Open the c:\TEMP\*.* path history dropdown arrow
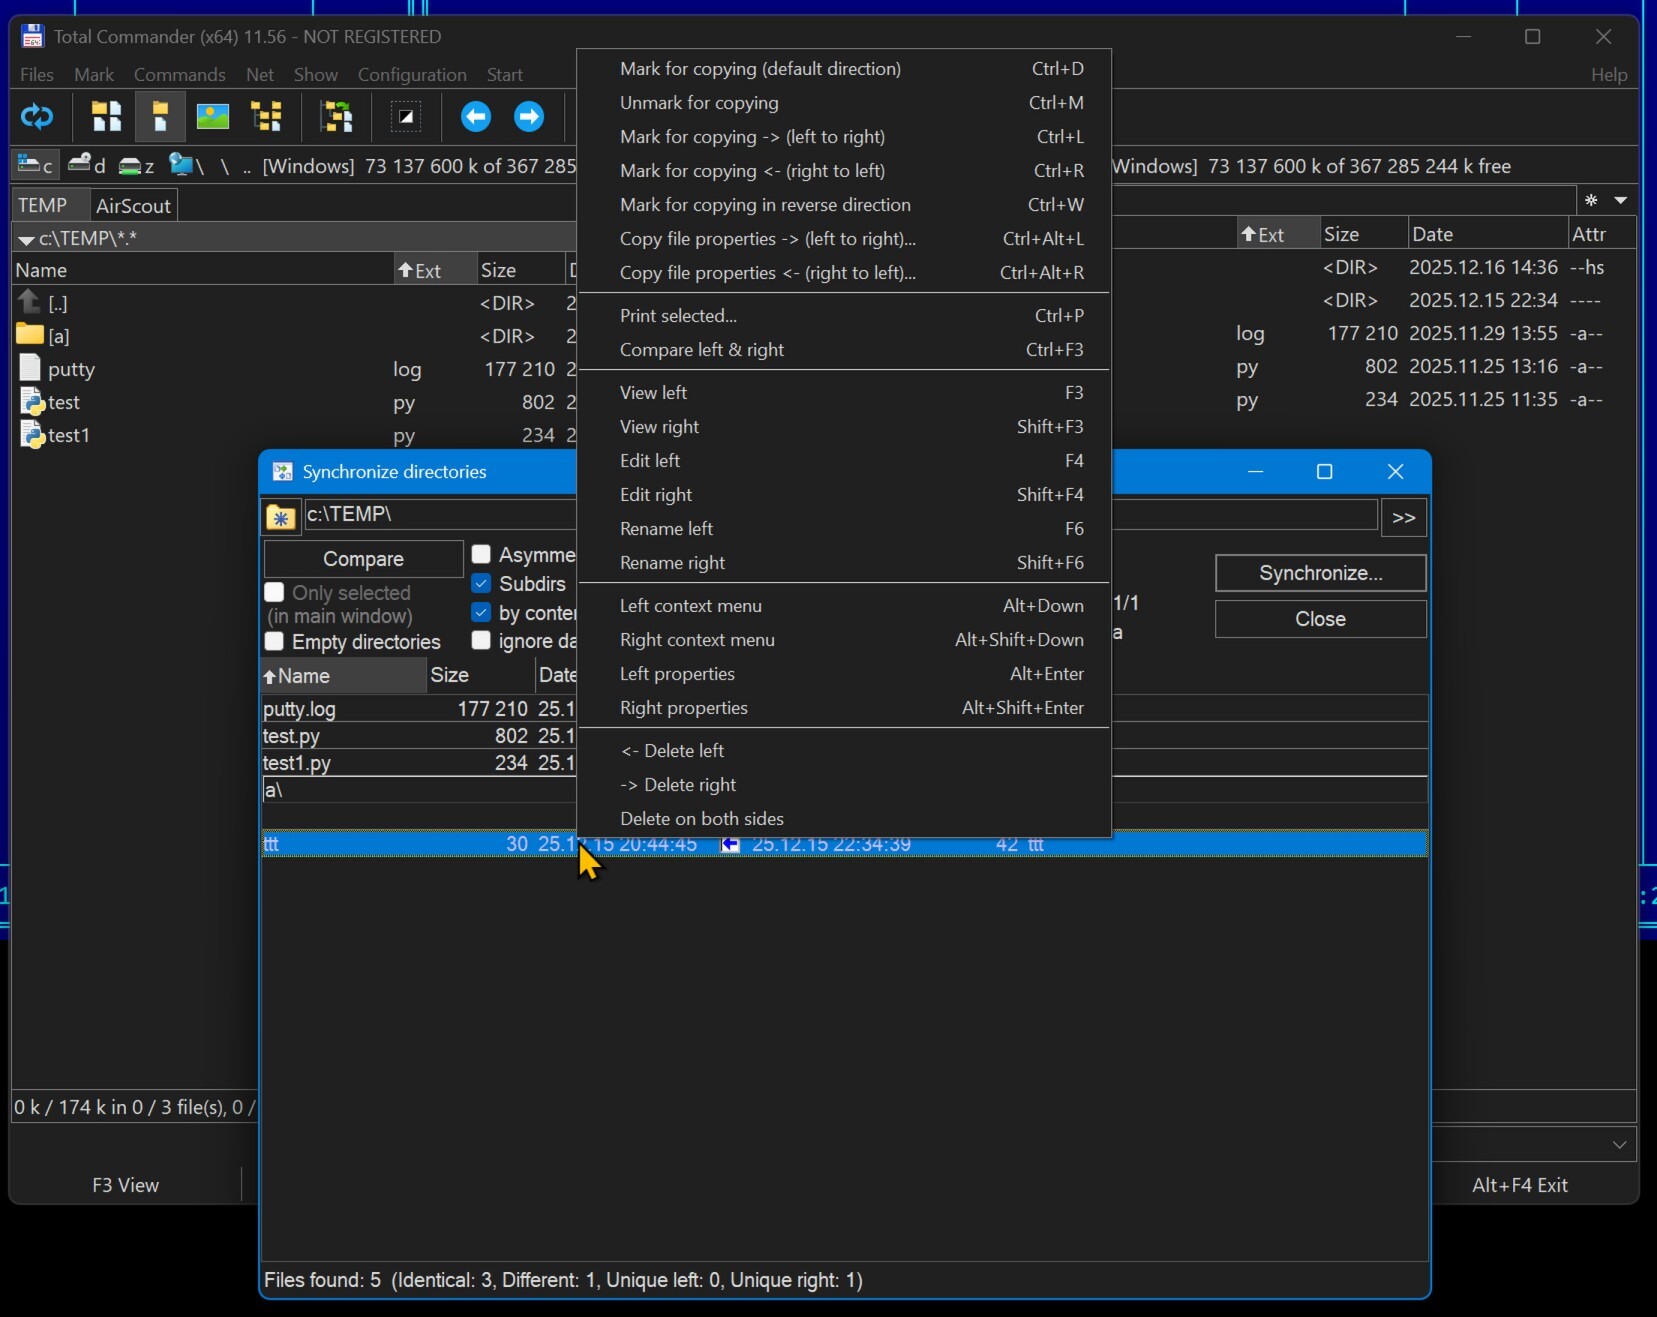 (26, 239)
